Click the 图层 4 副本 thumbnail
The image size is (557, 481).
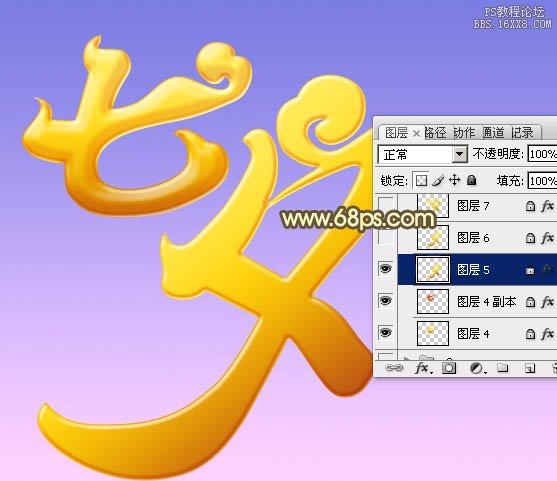(x=433, y=302)
